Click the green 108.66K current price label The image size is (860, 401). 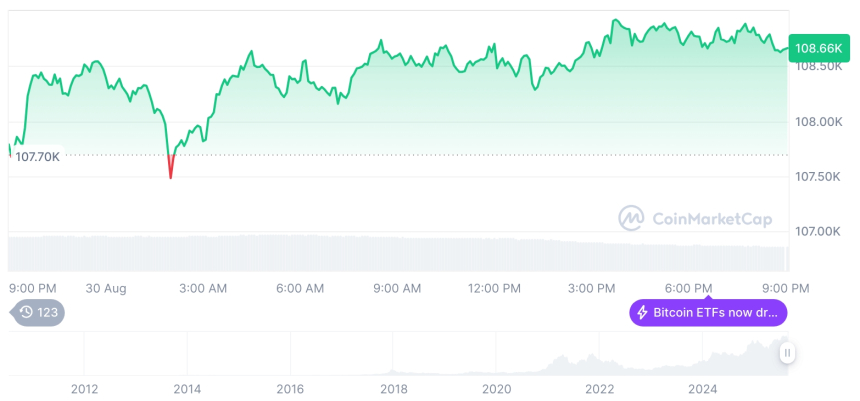click(x=818, y=48)
